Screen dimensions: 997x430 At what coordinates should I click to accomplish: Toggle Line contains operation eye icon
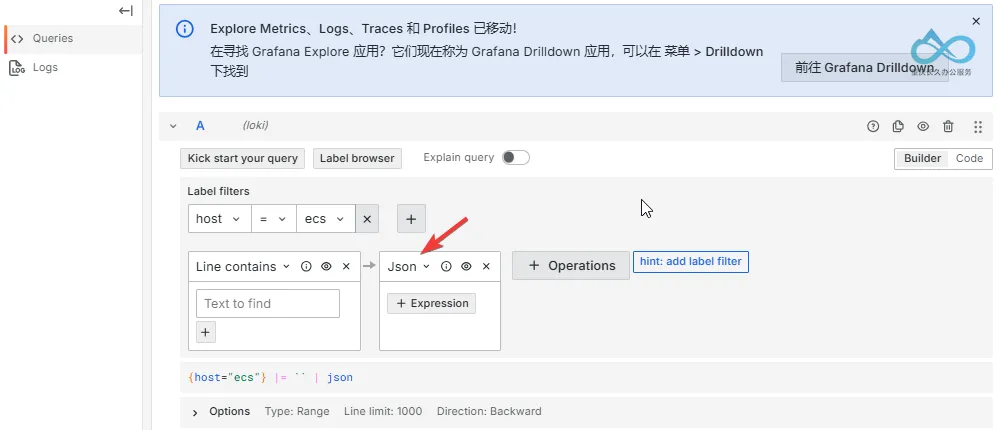tap(326, 267)
